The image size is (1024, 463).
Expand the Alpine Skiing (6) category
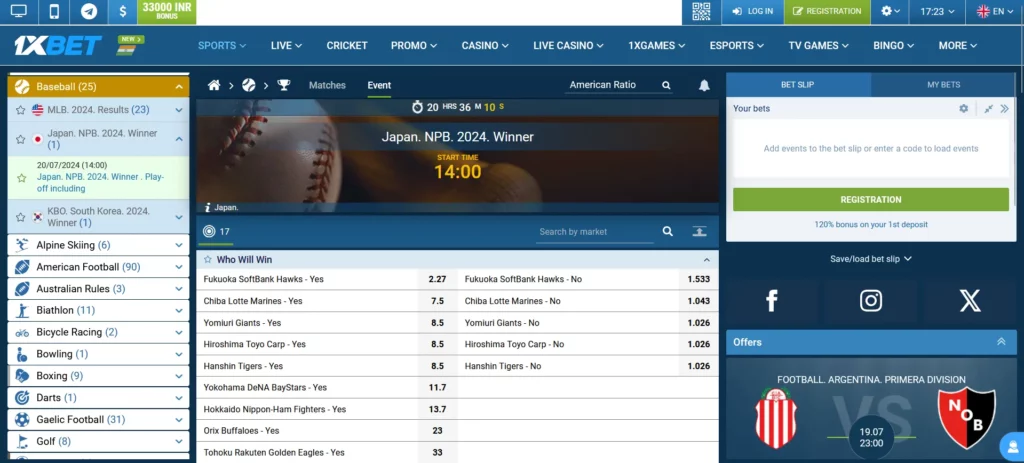[179, 246]
